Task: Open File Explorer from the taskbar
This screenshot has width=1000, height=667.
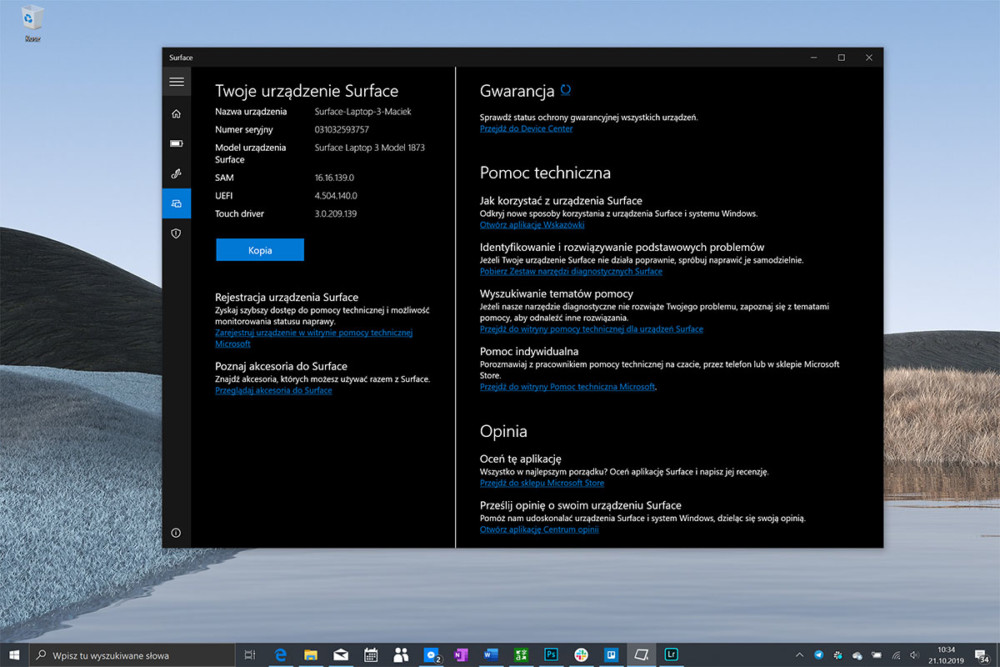Action: tap(311, 655)
